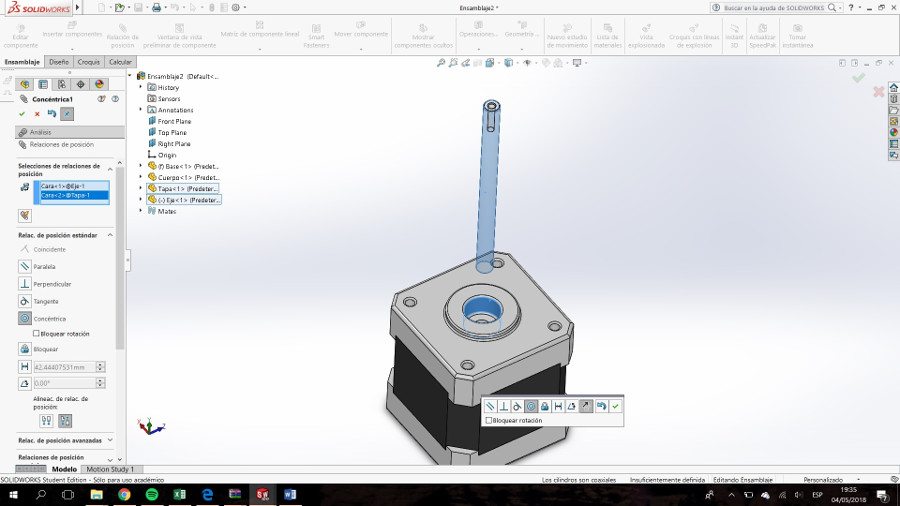Switch to the Diseño ribbon tab

[x=59, y=62]
